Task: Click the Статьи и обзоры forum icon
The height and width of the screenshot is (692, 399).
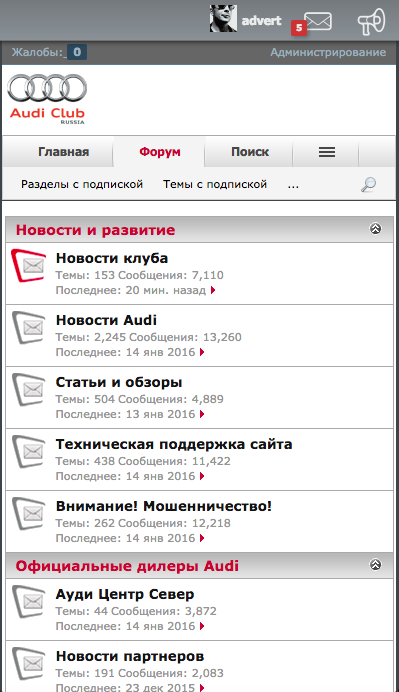Action: click(x=29, y=389)
